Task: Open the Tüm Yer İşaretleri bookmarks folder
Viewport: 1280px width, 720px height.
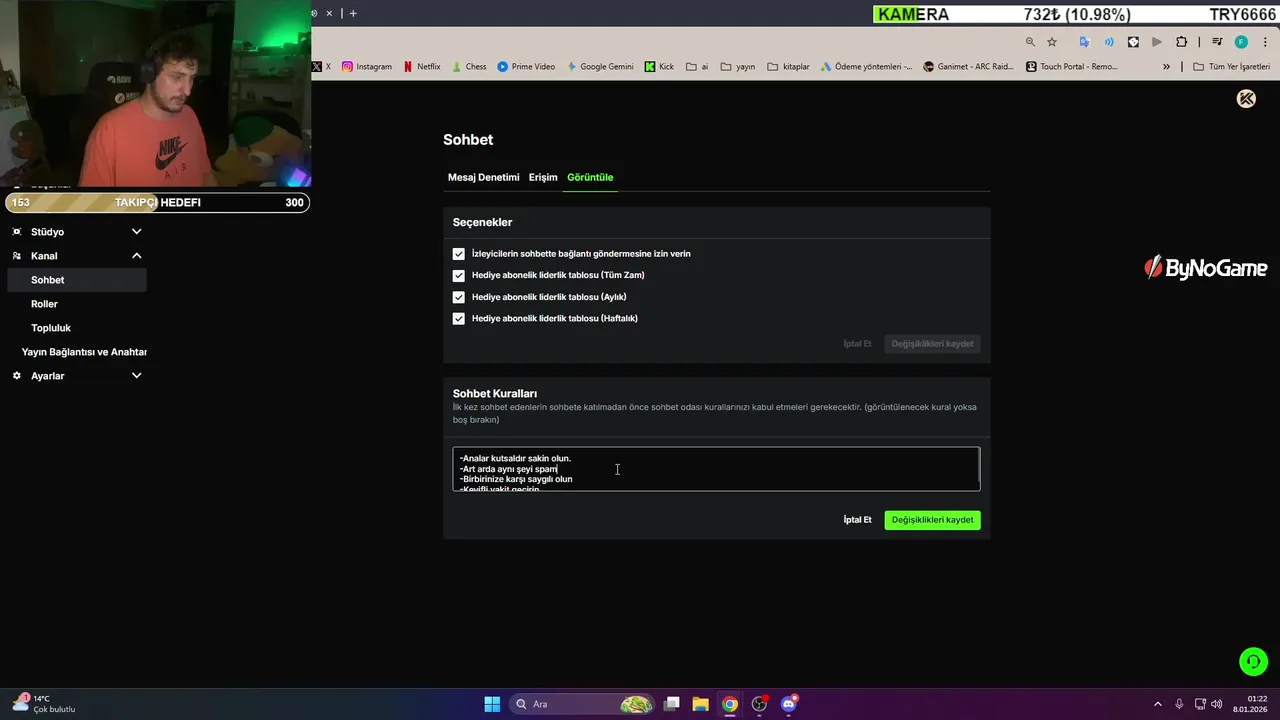Action: coord(1231,67)
